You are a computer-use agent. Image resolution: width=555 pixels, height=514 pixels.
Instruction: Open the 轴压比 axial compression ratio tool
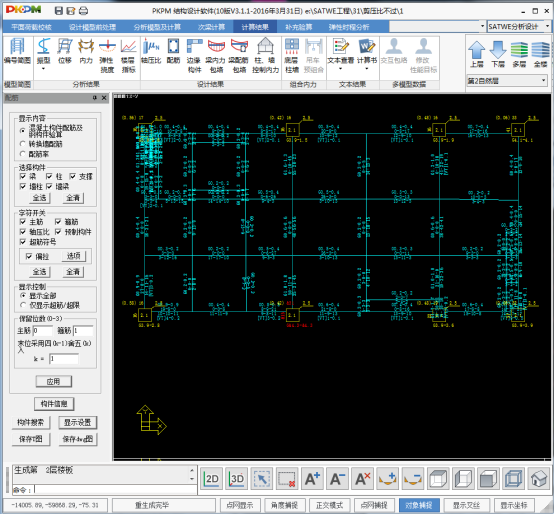coord(150,52)
